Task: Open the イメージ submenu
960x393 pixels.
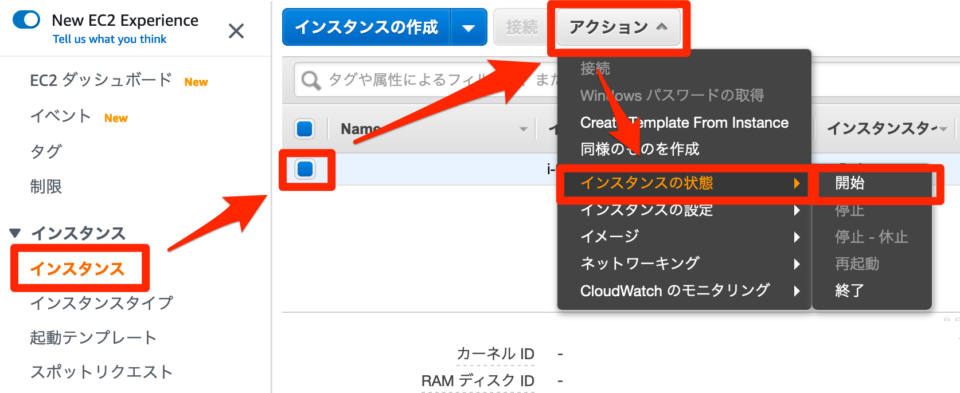Action: (x=684, y=236)
